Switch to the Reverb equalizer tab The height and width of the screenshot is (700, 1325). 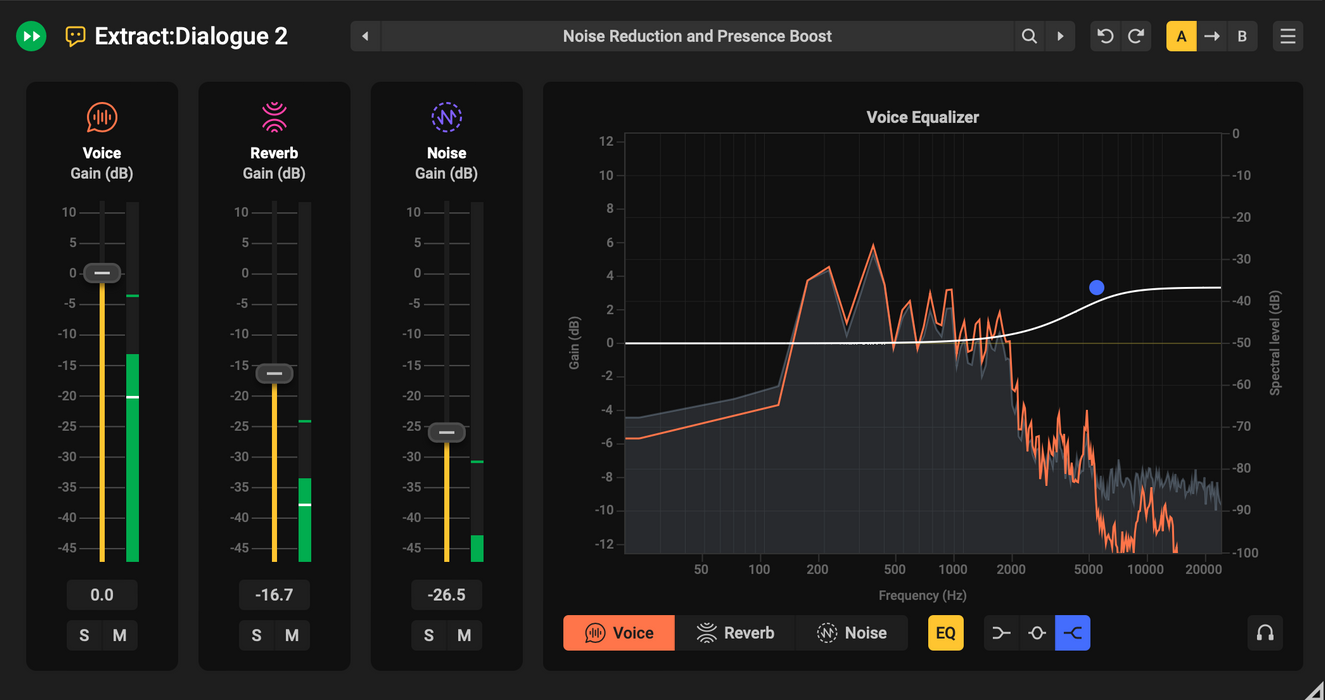[x=735, y=633]
